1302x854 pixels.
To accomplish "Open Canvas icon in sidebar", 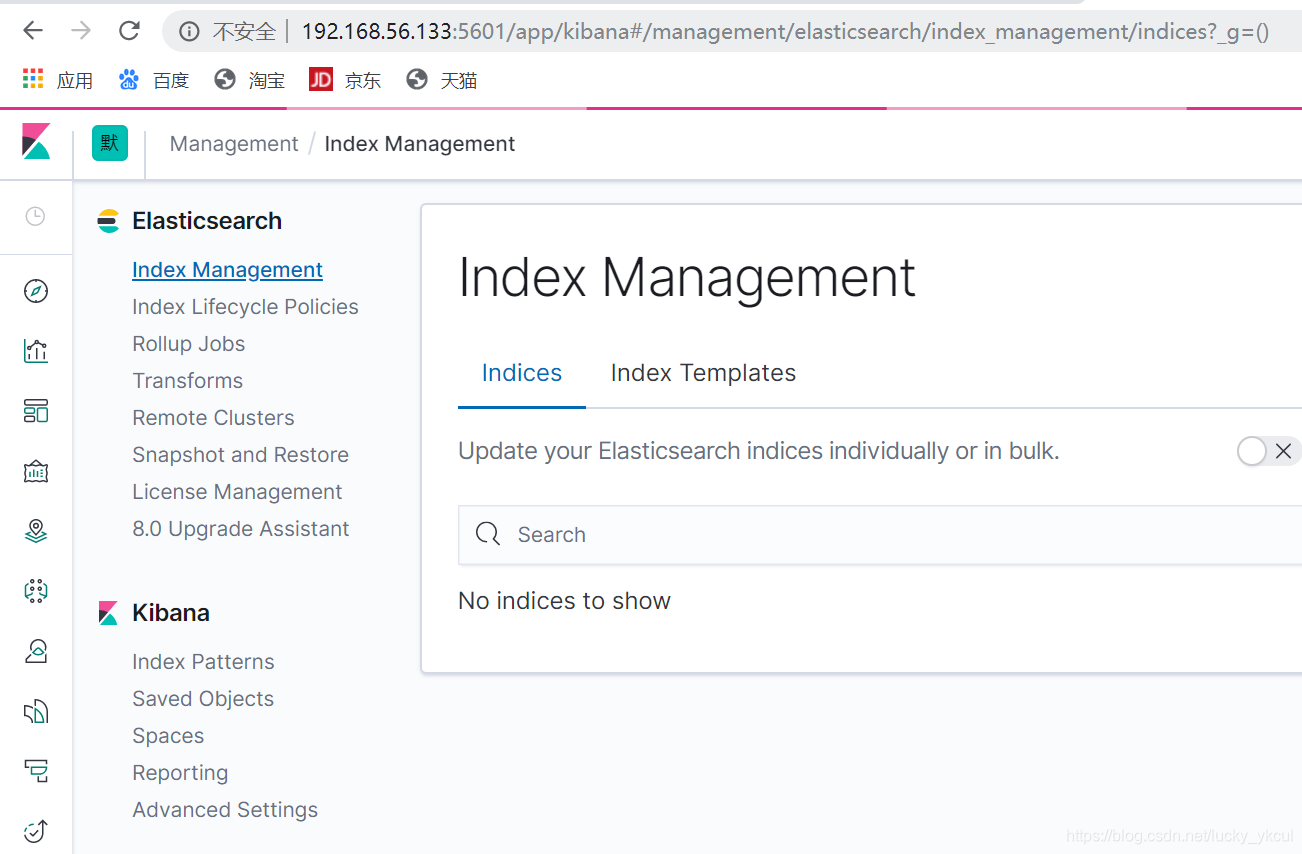I will (36, 471).
